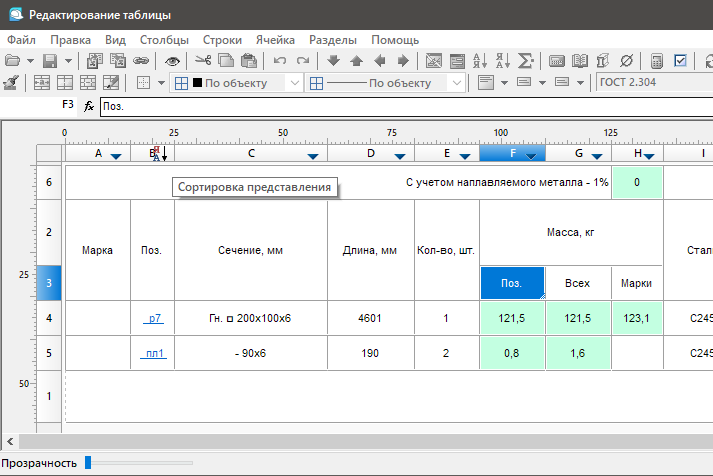Toggle the eye visibility icon
The width and height of the screenshot is (713, 476).
tap(172, 61)
